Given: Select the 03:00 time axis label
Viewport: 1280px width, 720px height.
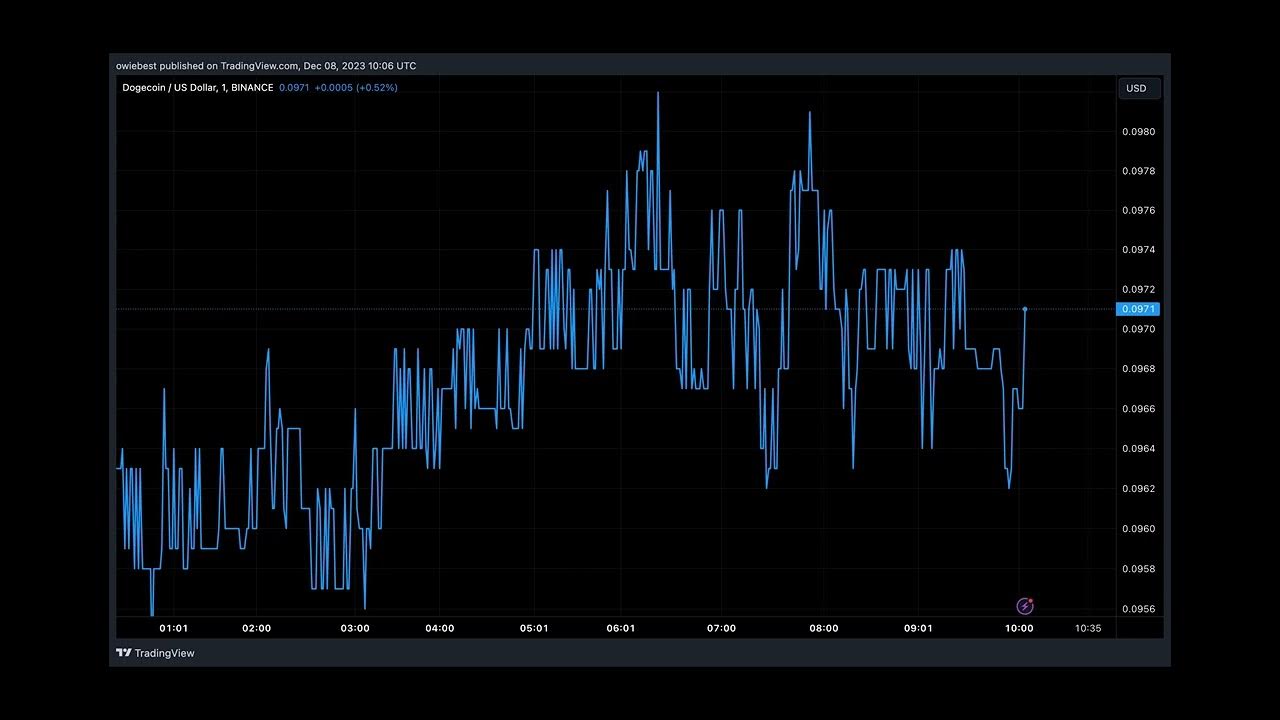Looking at the screenshot, I should pos(355,628).
